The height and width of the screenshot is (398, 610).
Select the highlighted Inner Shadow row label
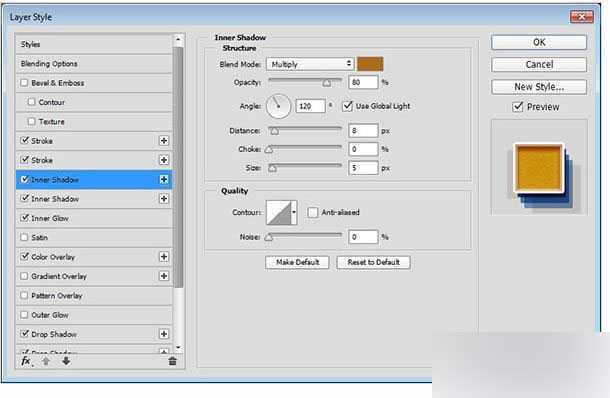(55, 180)
